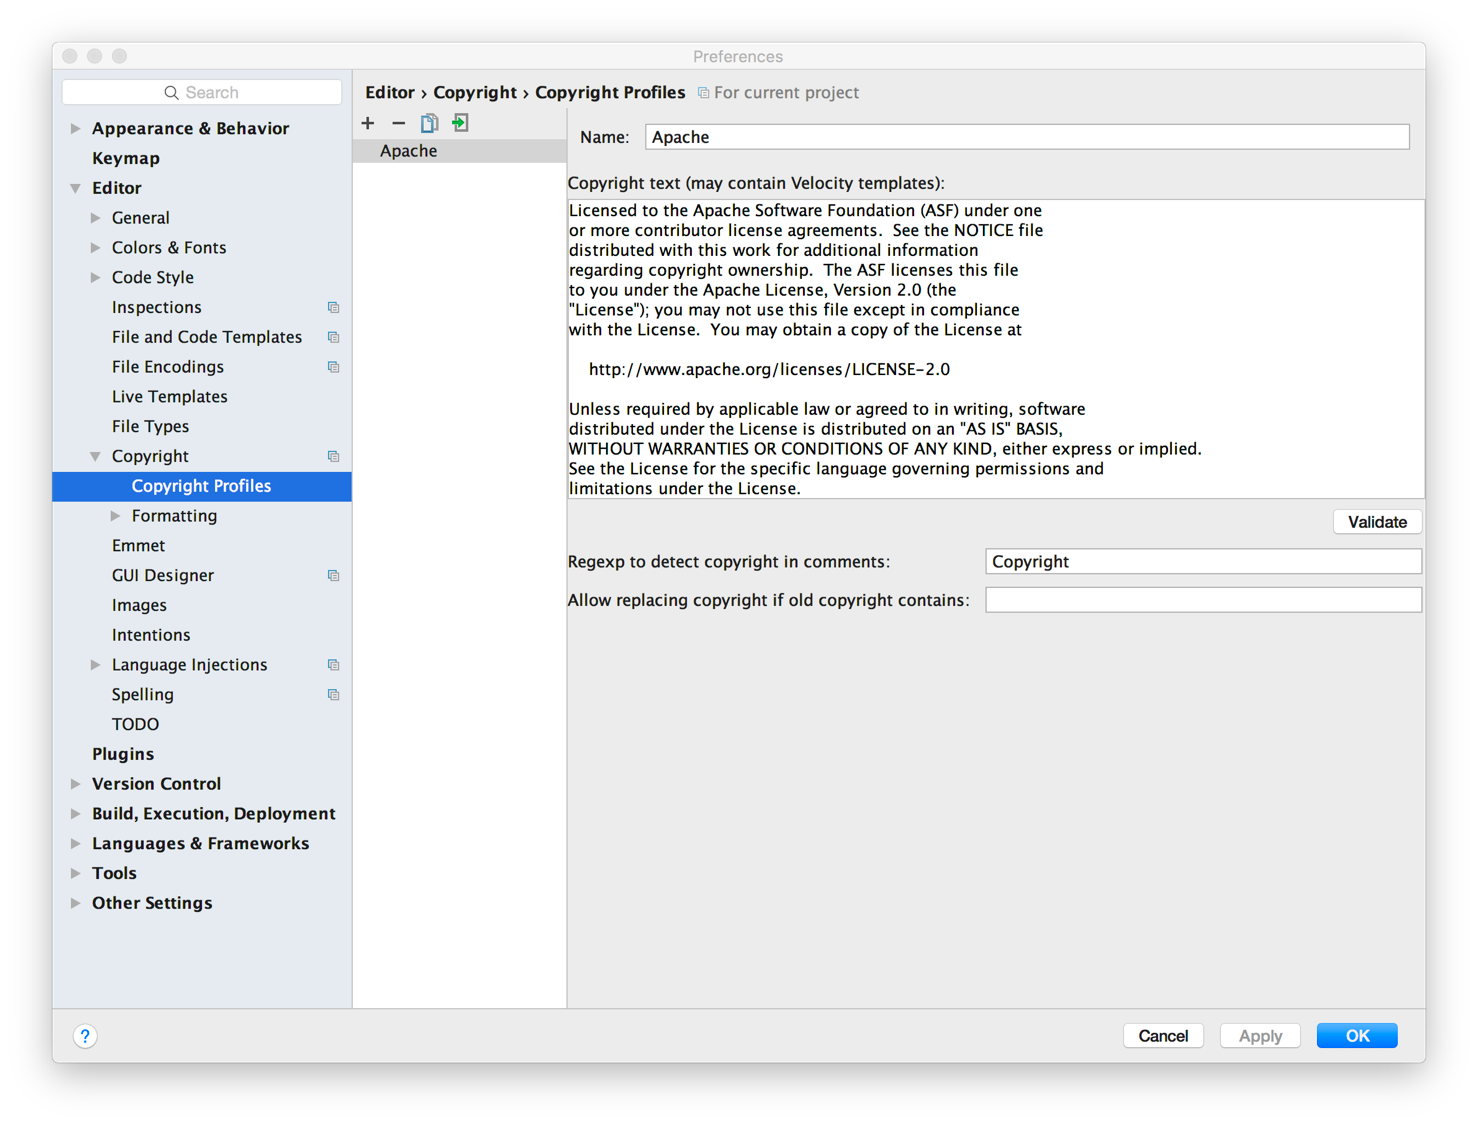Viewport: 1478px width, 1125px height.
Task: Click project-level icon beside Inspections
Action: (333, 308)
